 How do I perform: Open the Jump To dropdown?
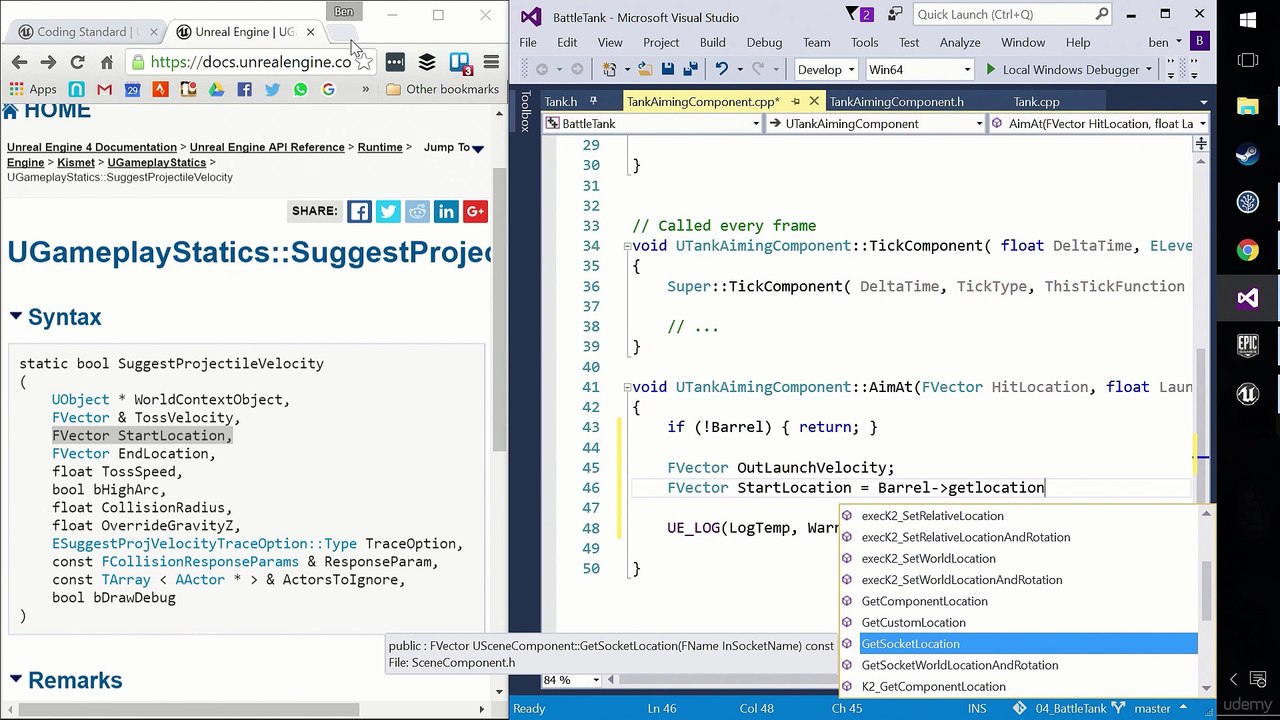point(454,148)
